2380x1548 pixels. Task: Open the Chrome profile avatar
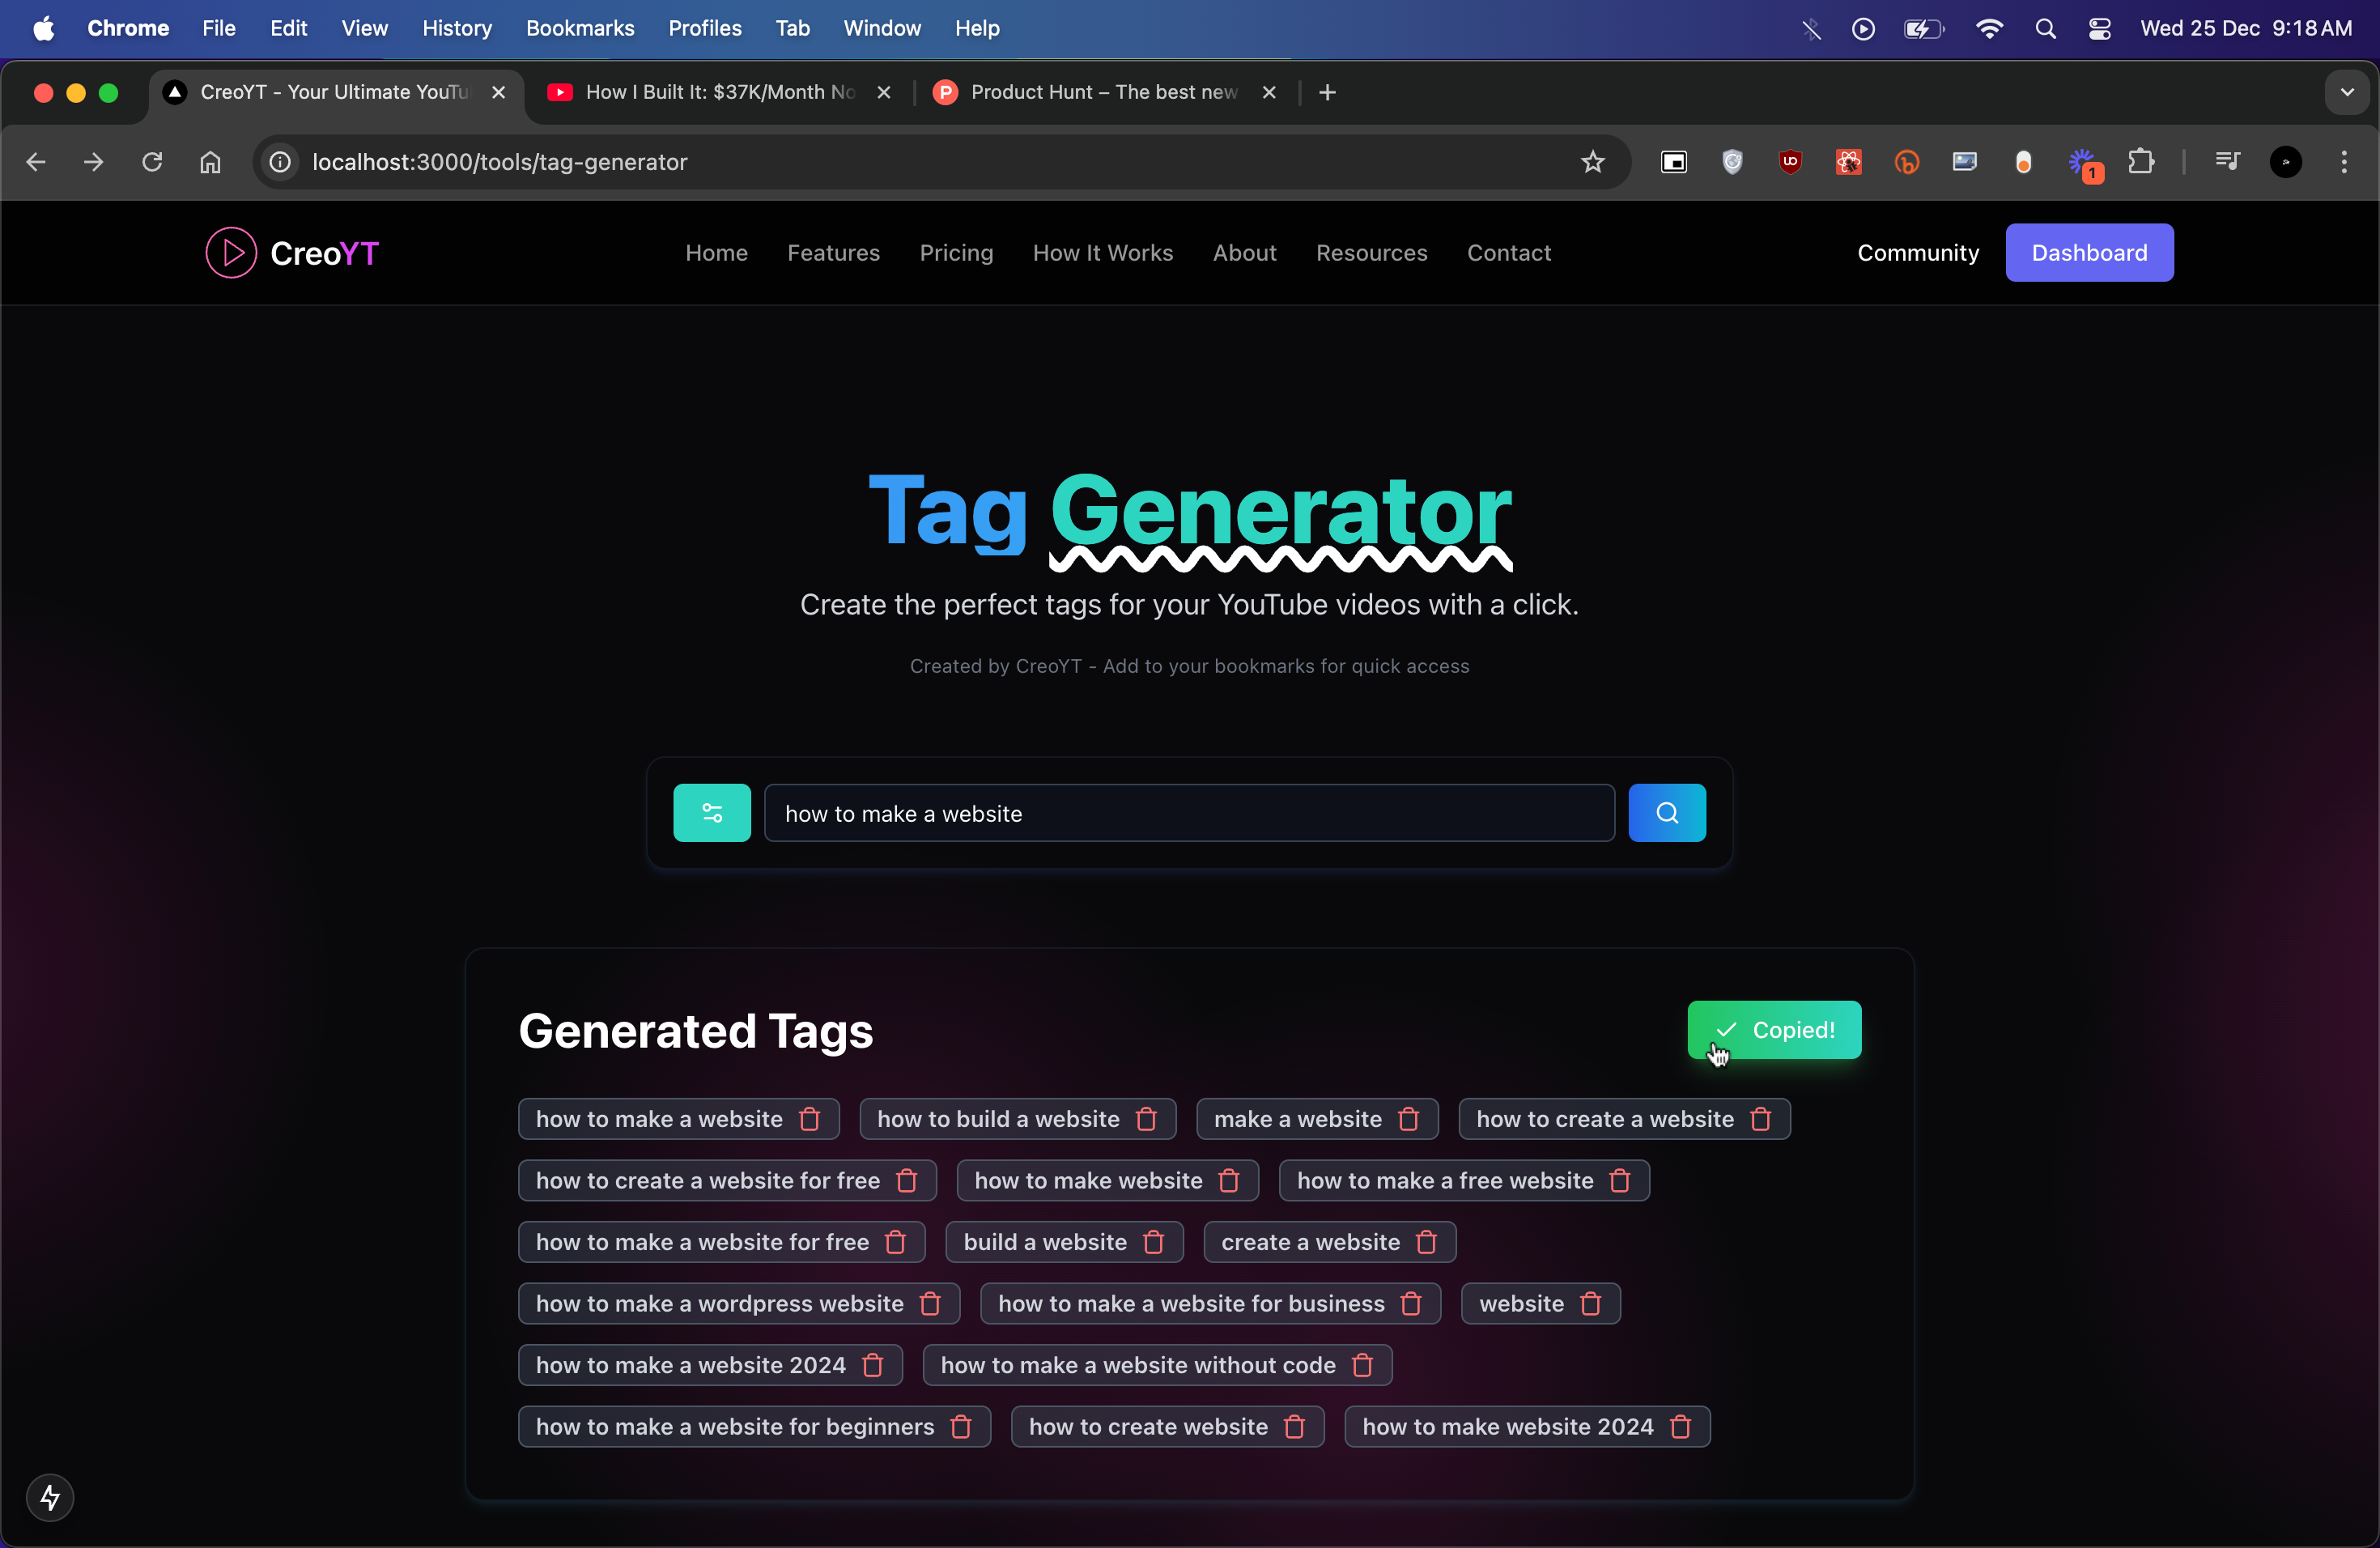(x=2285, y=162)
